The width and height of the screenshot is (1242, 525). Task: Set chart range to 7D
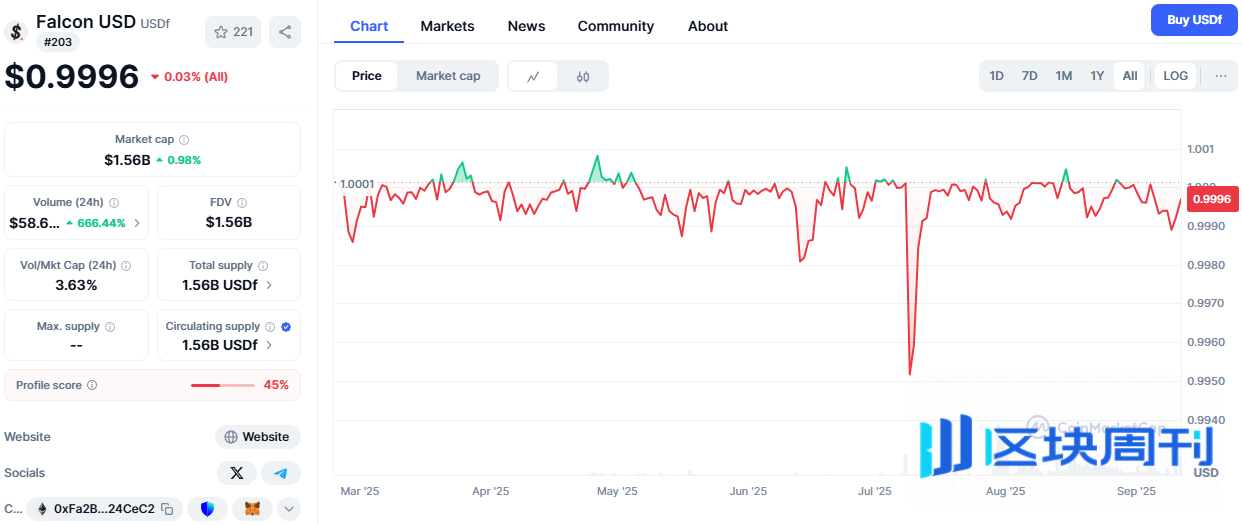click(1030, 76)
